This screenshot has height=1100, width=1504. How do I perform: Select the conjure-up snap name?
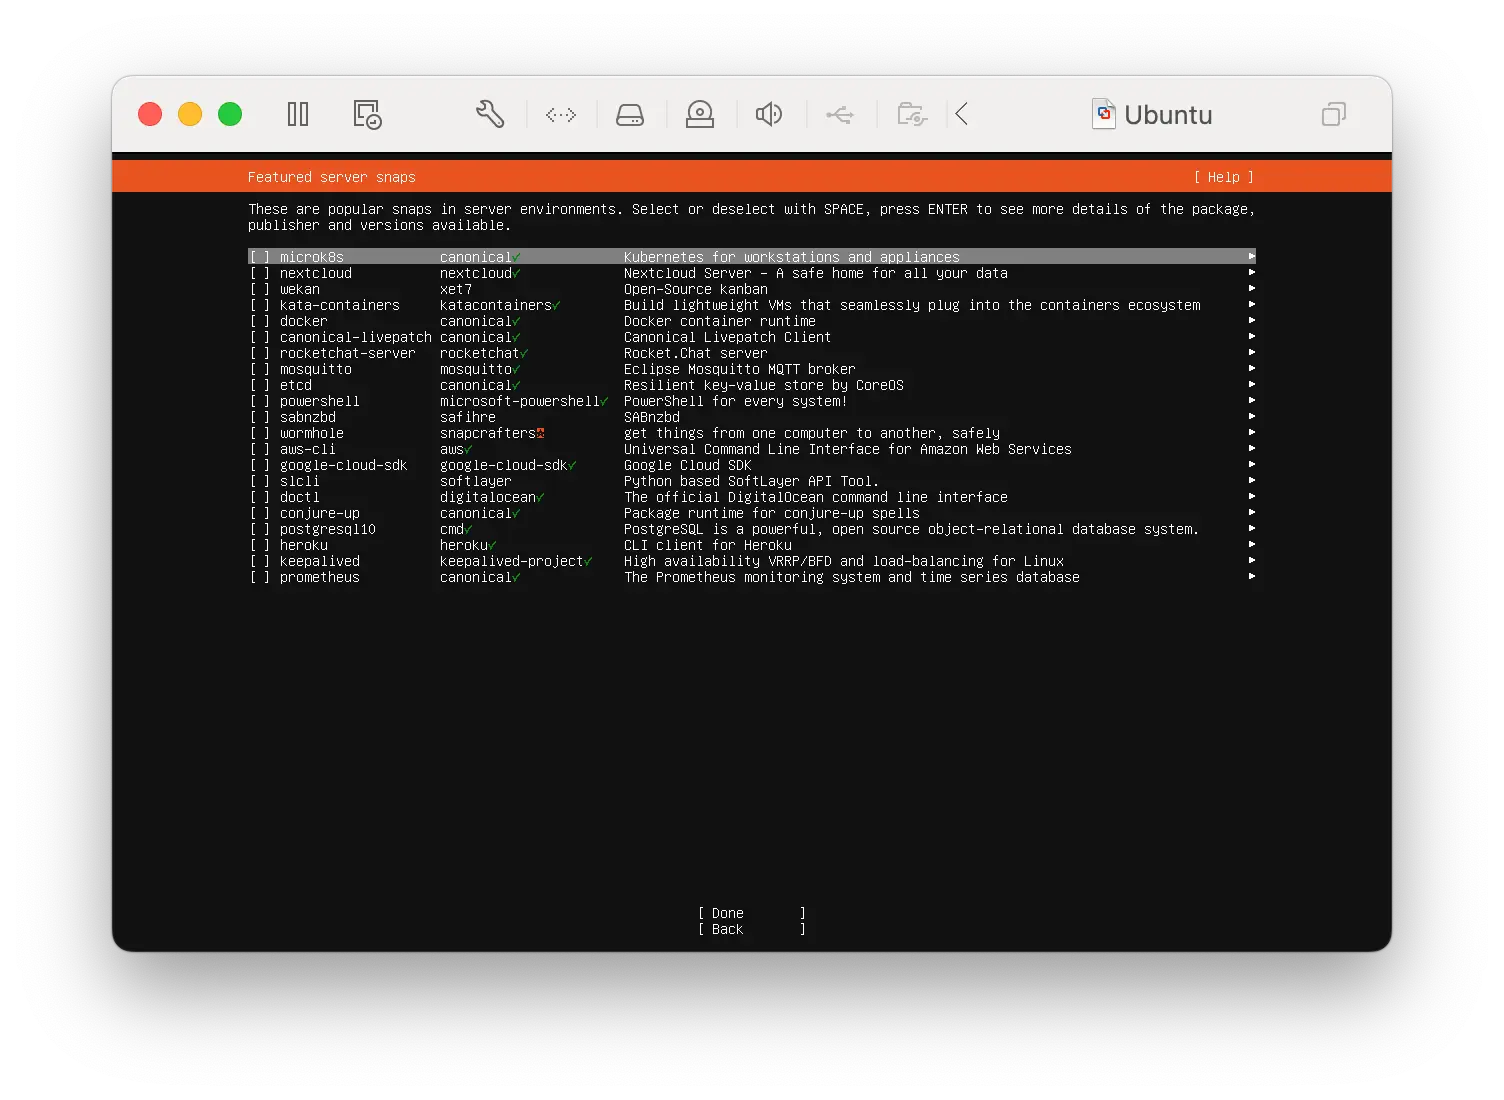pyautogui.click(x=320, y=513)
